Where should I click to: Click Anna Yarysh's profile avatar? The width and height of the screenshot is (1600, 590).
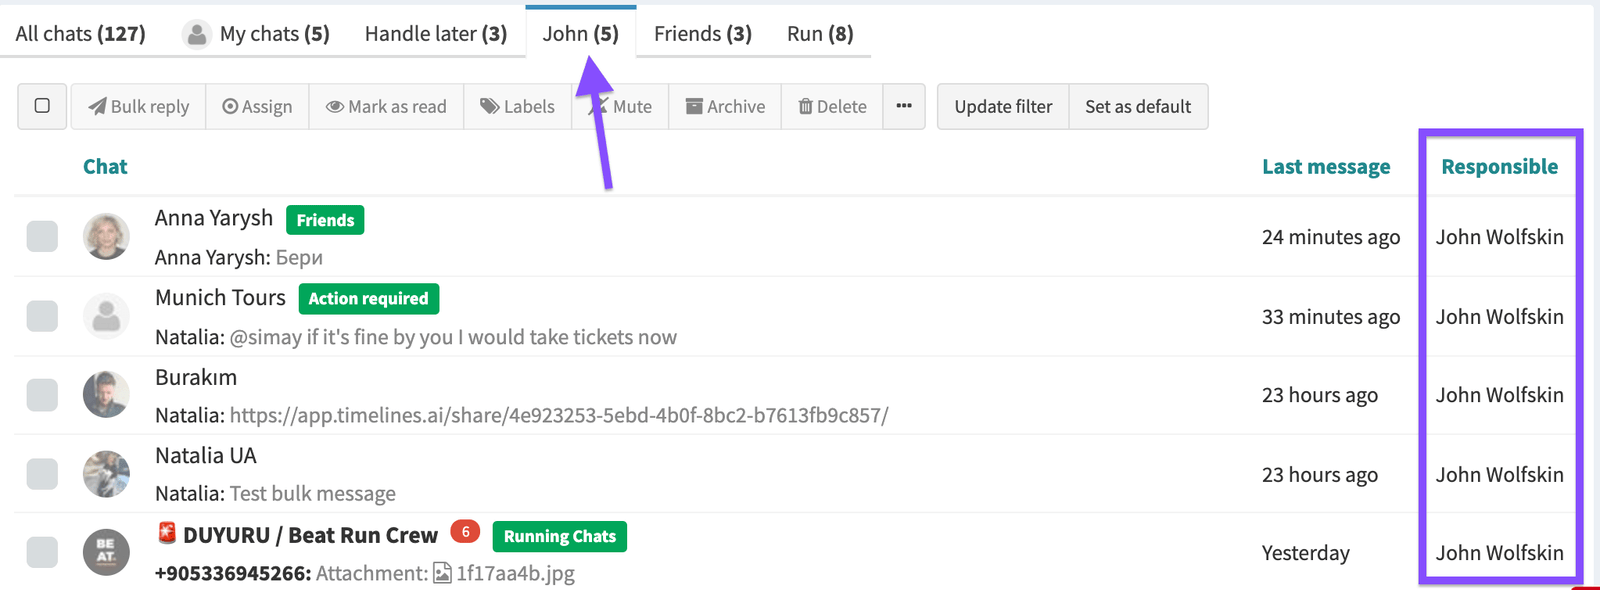tap(106, 237)
